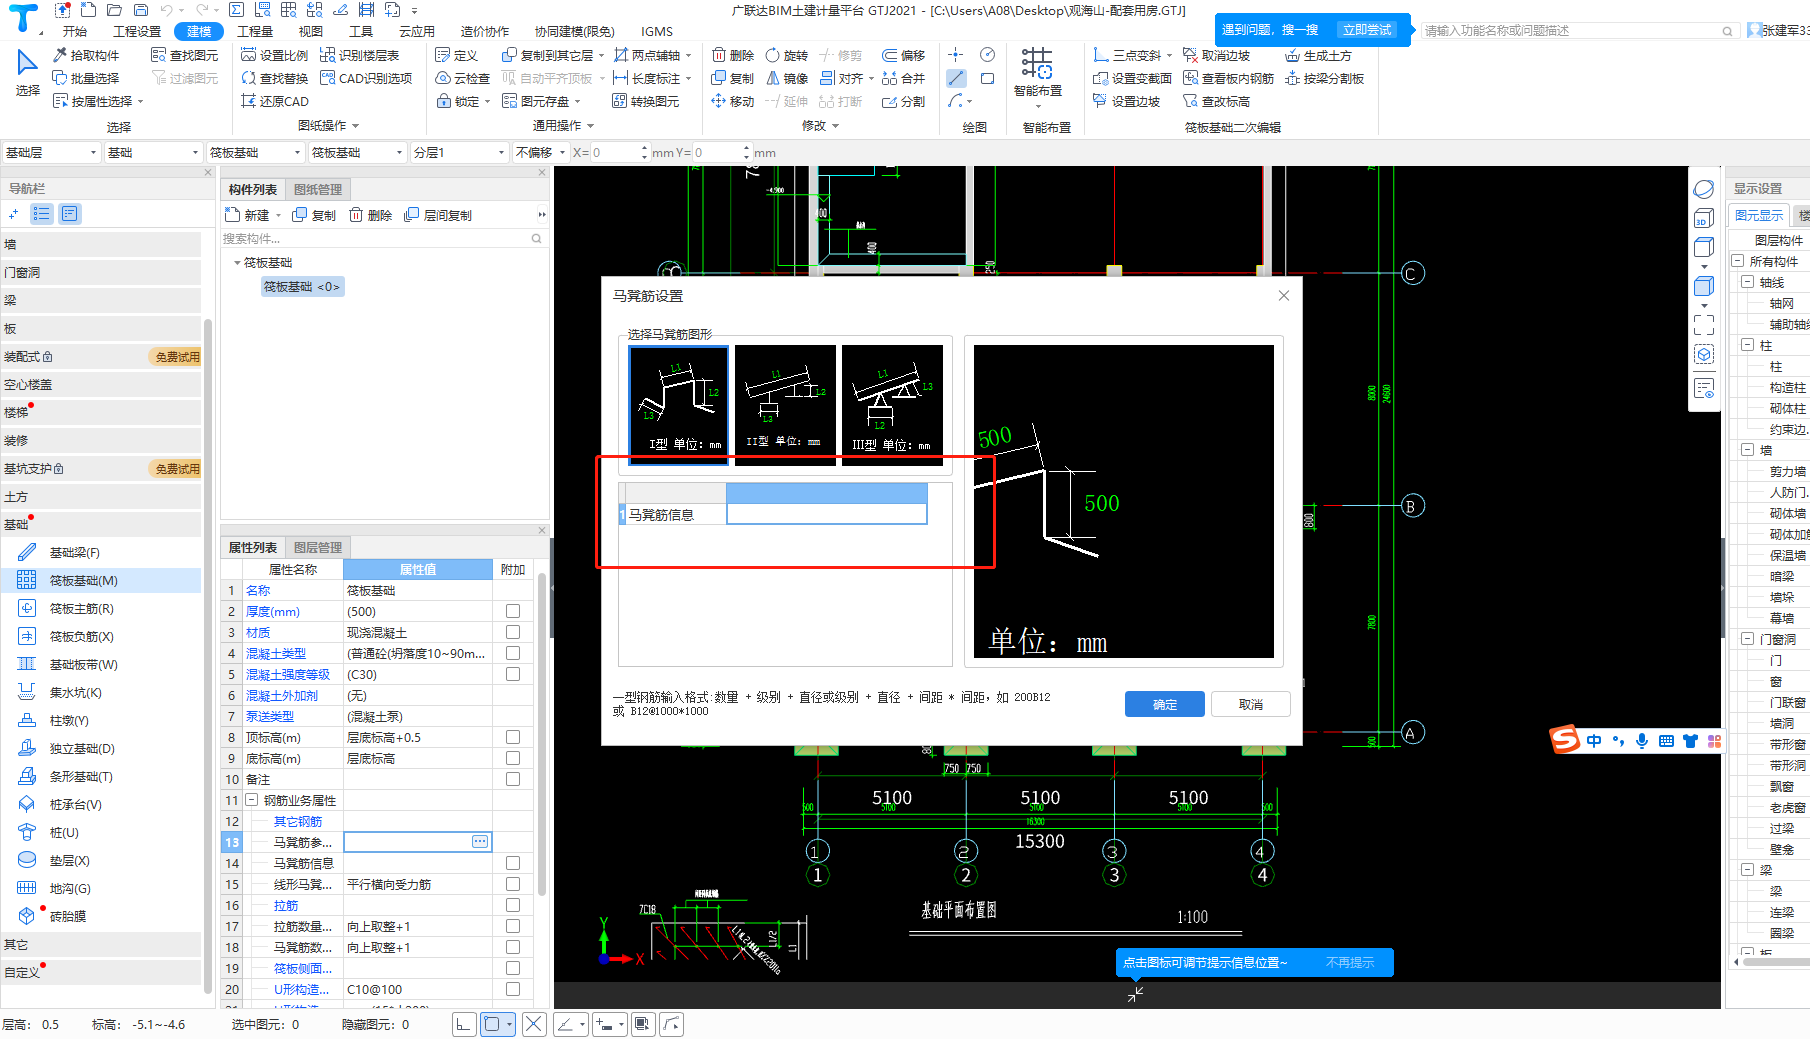This screenshot has height=1039, width=1810.
Task: Click the 不再提示 link
Action: [x=1350, y=962]
